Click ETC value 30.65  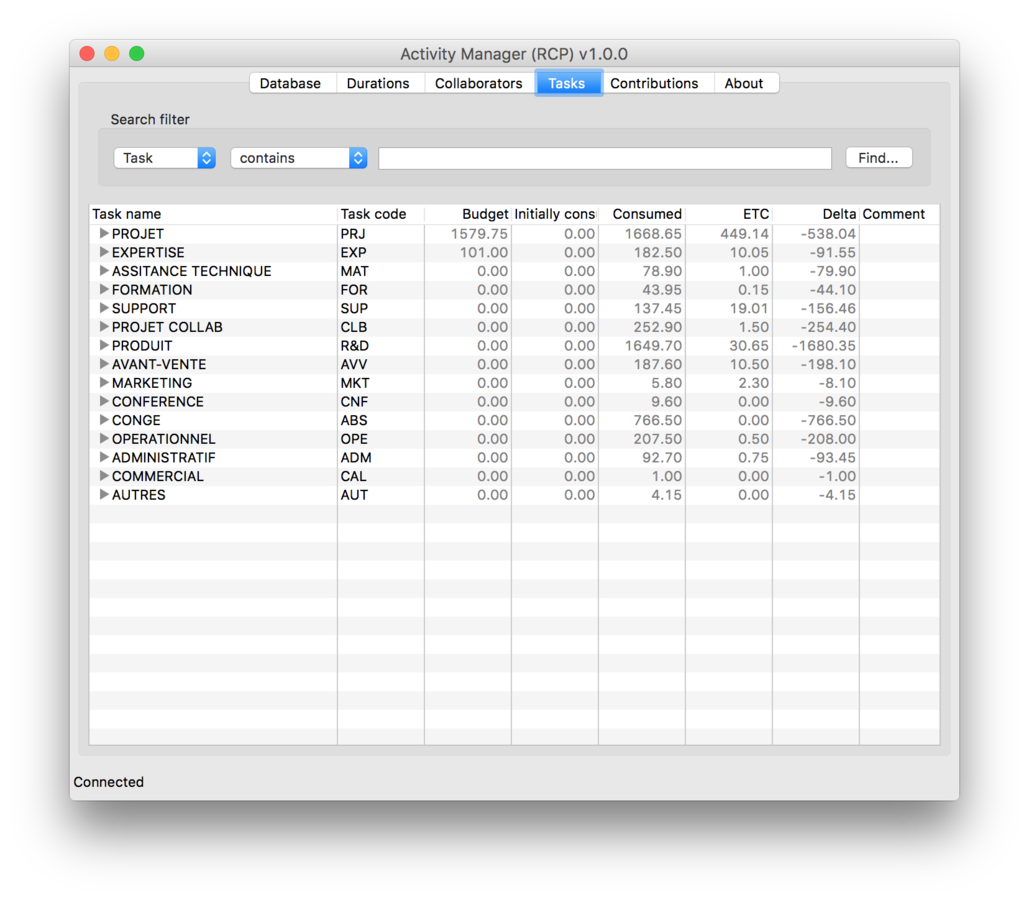pyautogui.click(x=749, y=345)
